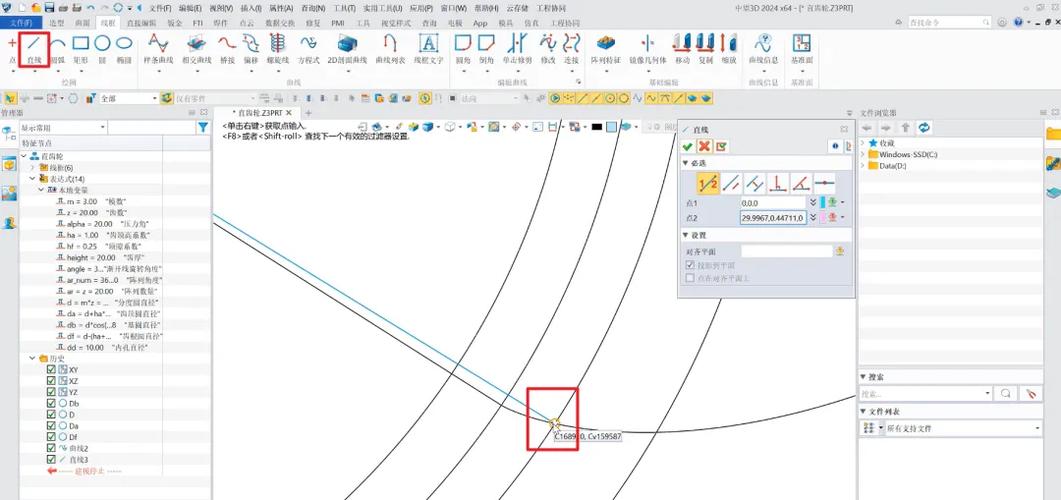Toggle the 曲线2 feature checkbox
The height and width of the screenshot is (500, 1061).
pos(51,448)
